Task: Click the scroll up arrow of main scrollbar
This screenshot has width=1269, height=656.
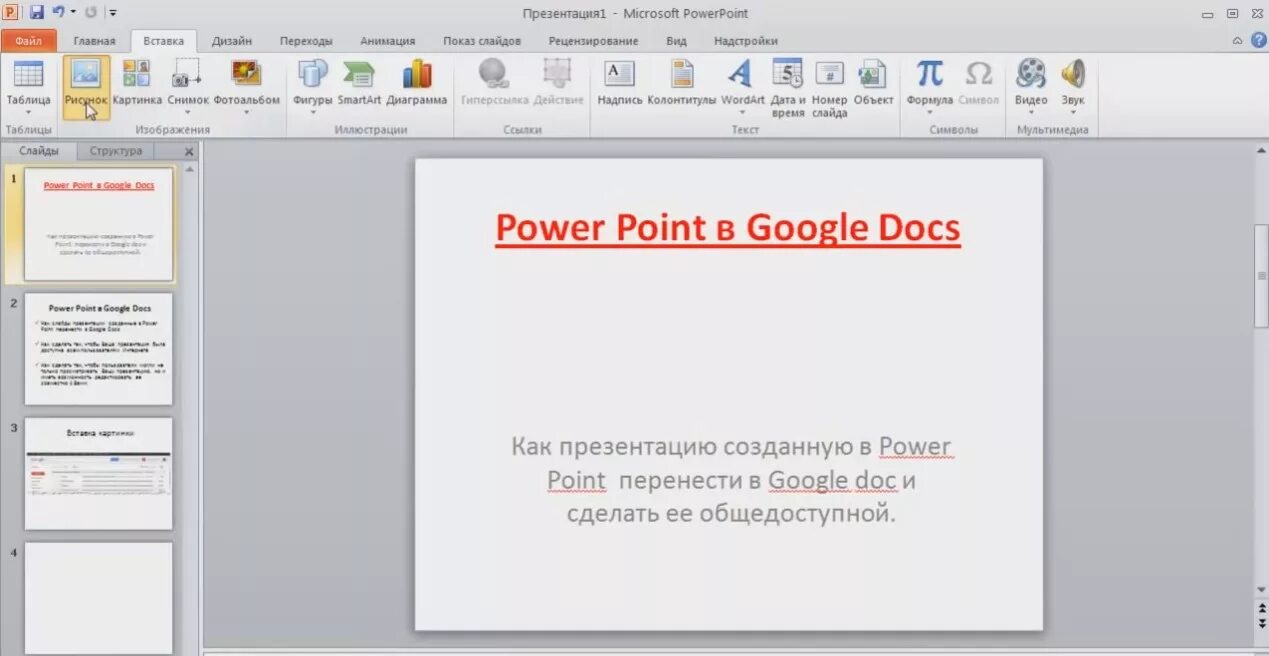Action: point(1261,150)
